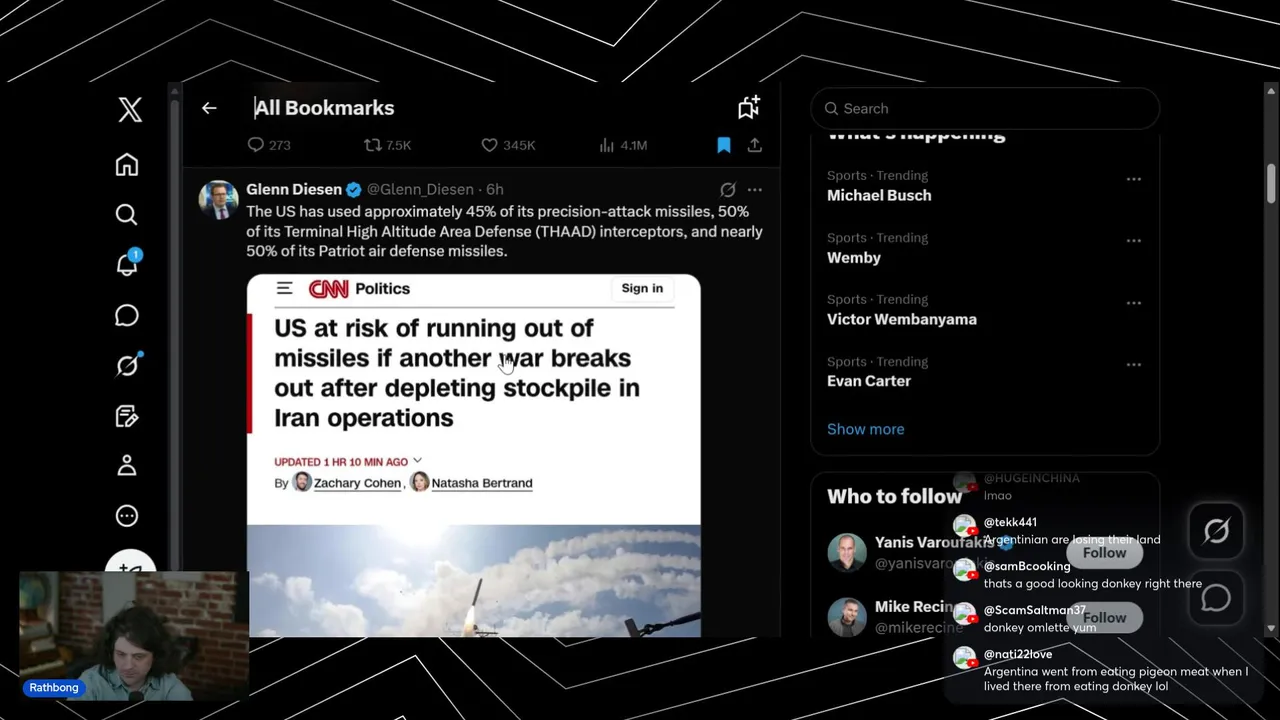1280x720 pixels.
Task: Open the X logo home
Action: (130, 109)
